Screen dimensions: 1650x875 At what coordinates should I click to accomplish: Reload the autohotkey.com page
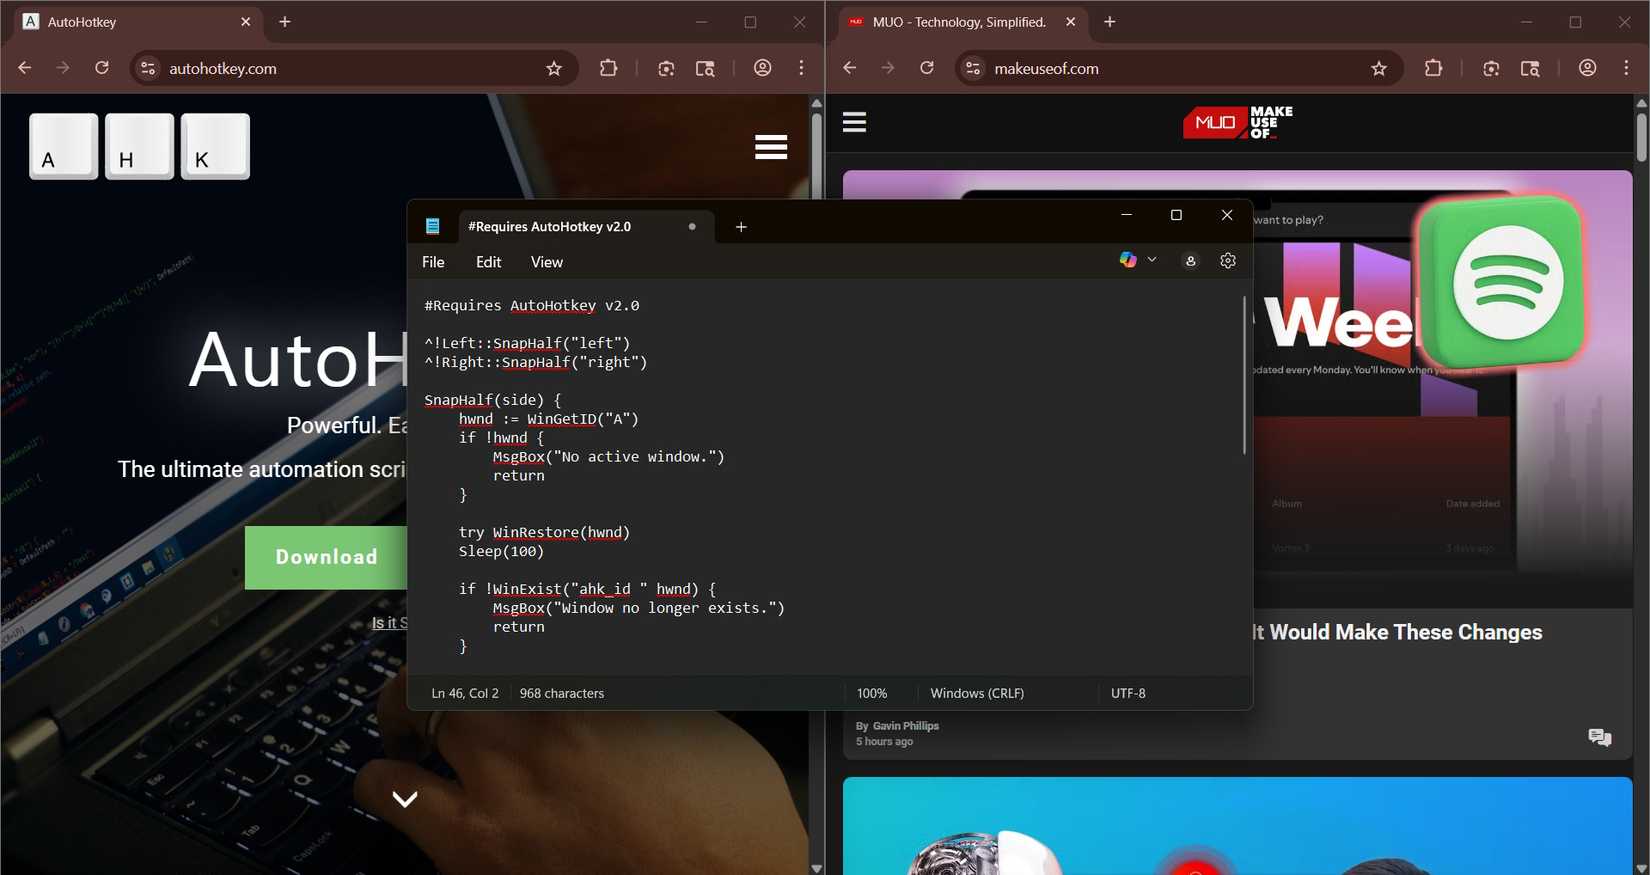[x=102, y=68]
